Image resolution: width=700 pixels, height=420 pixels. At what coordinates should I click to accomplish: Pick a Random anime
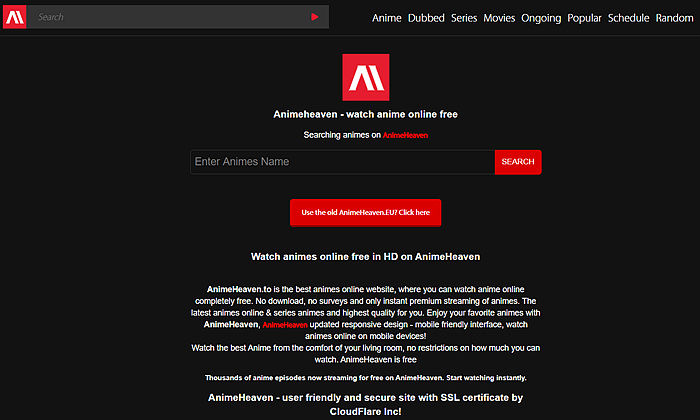675,18
